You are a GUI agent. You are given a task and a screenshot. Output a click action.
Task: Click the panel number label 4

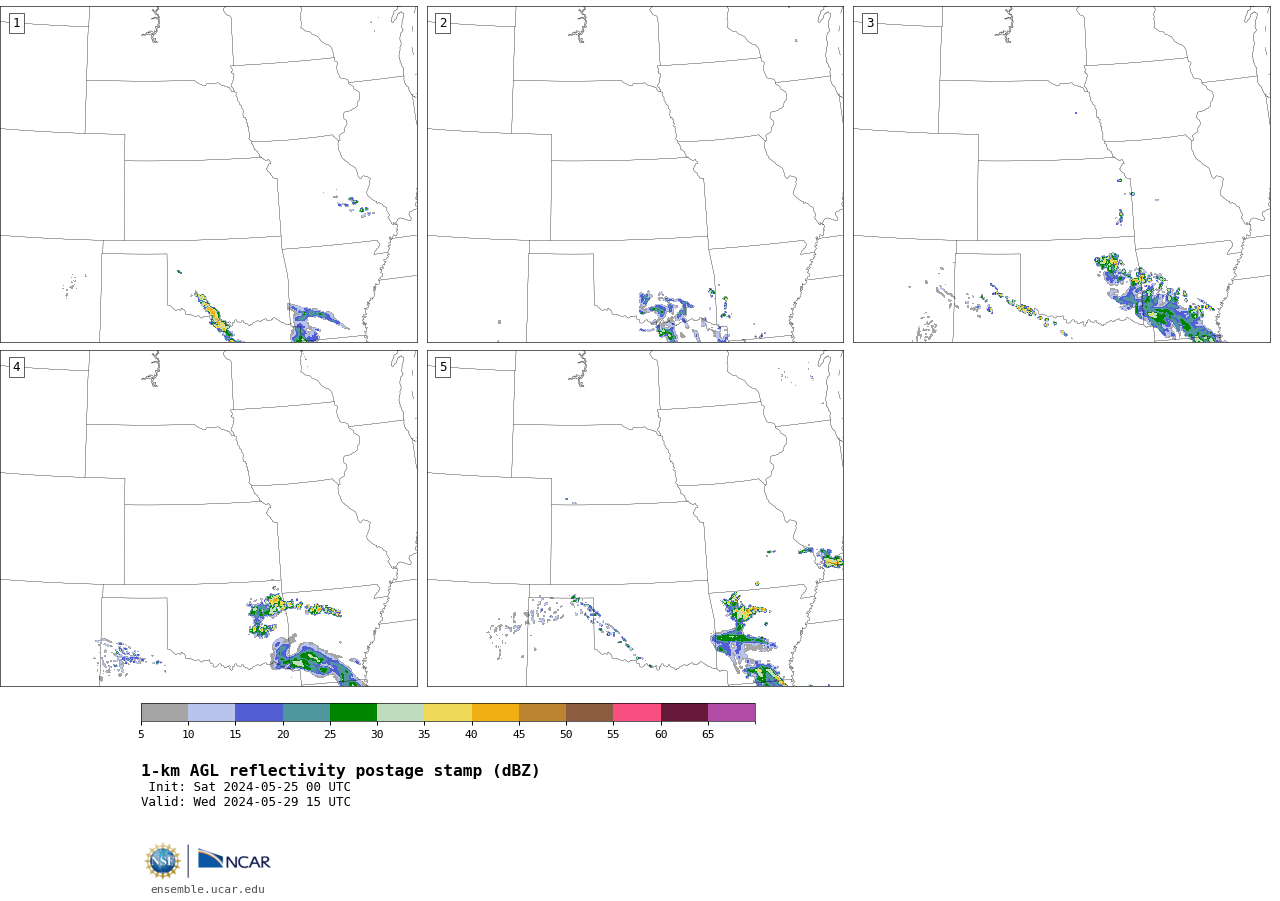point(16,367)
